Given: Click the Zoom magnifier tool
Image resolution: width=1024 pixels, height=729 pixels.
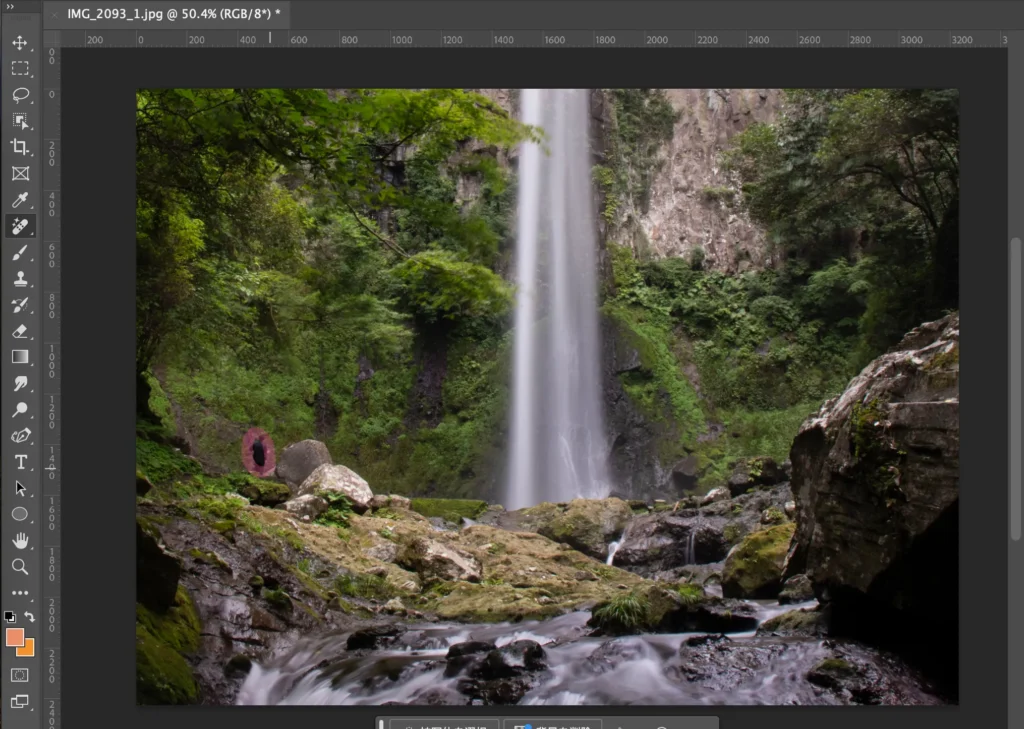Looking at the screenshot, I should pyautogui.click(x=20, y=566).
